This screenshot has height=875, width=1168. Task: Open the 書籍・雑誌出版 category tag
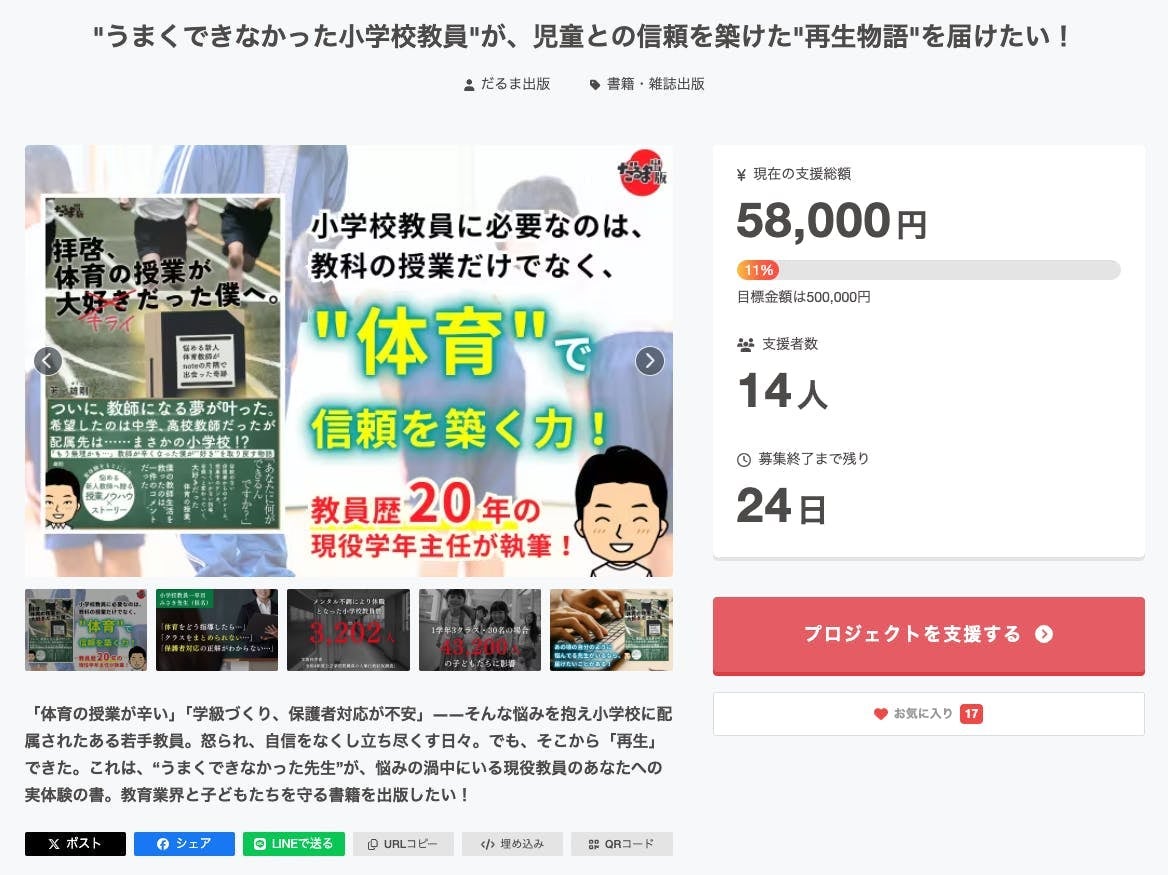click(647, 84)
